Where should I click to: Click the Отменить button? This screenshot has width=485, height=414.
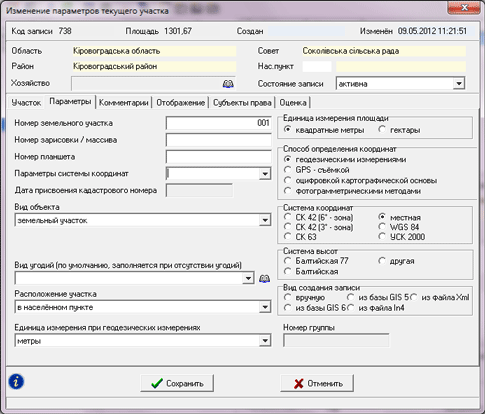[x=317, y=383]
